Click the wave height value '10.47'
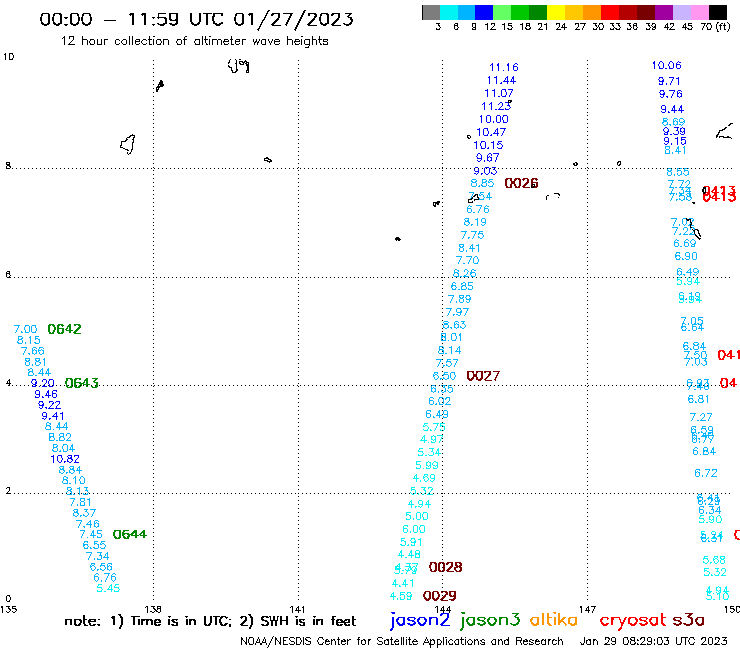 491,133
